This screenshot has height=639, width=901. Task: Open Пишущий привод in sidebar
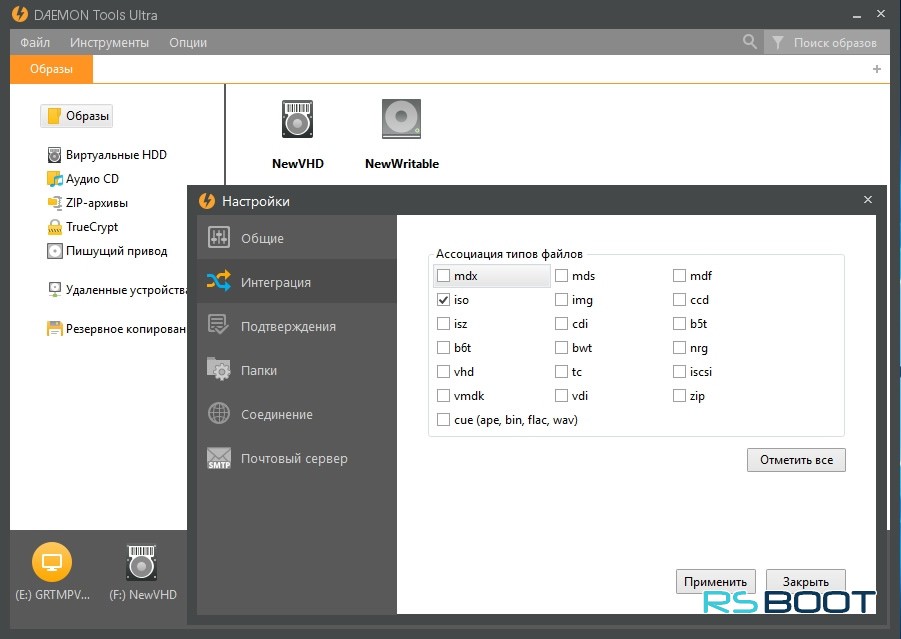coord(107,251)
